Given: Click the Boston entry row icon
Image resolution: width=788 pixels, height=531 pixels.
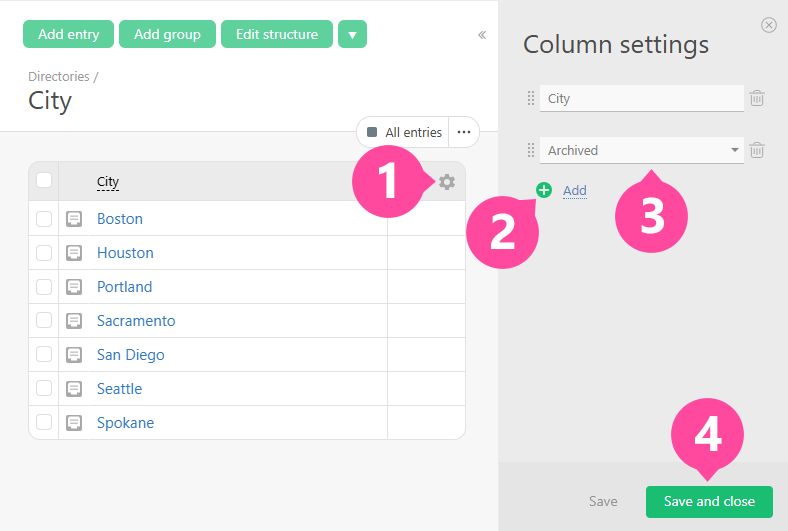Looking at the screenshot, I should coord(74,219).
